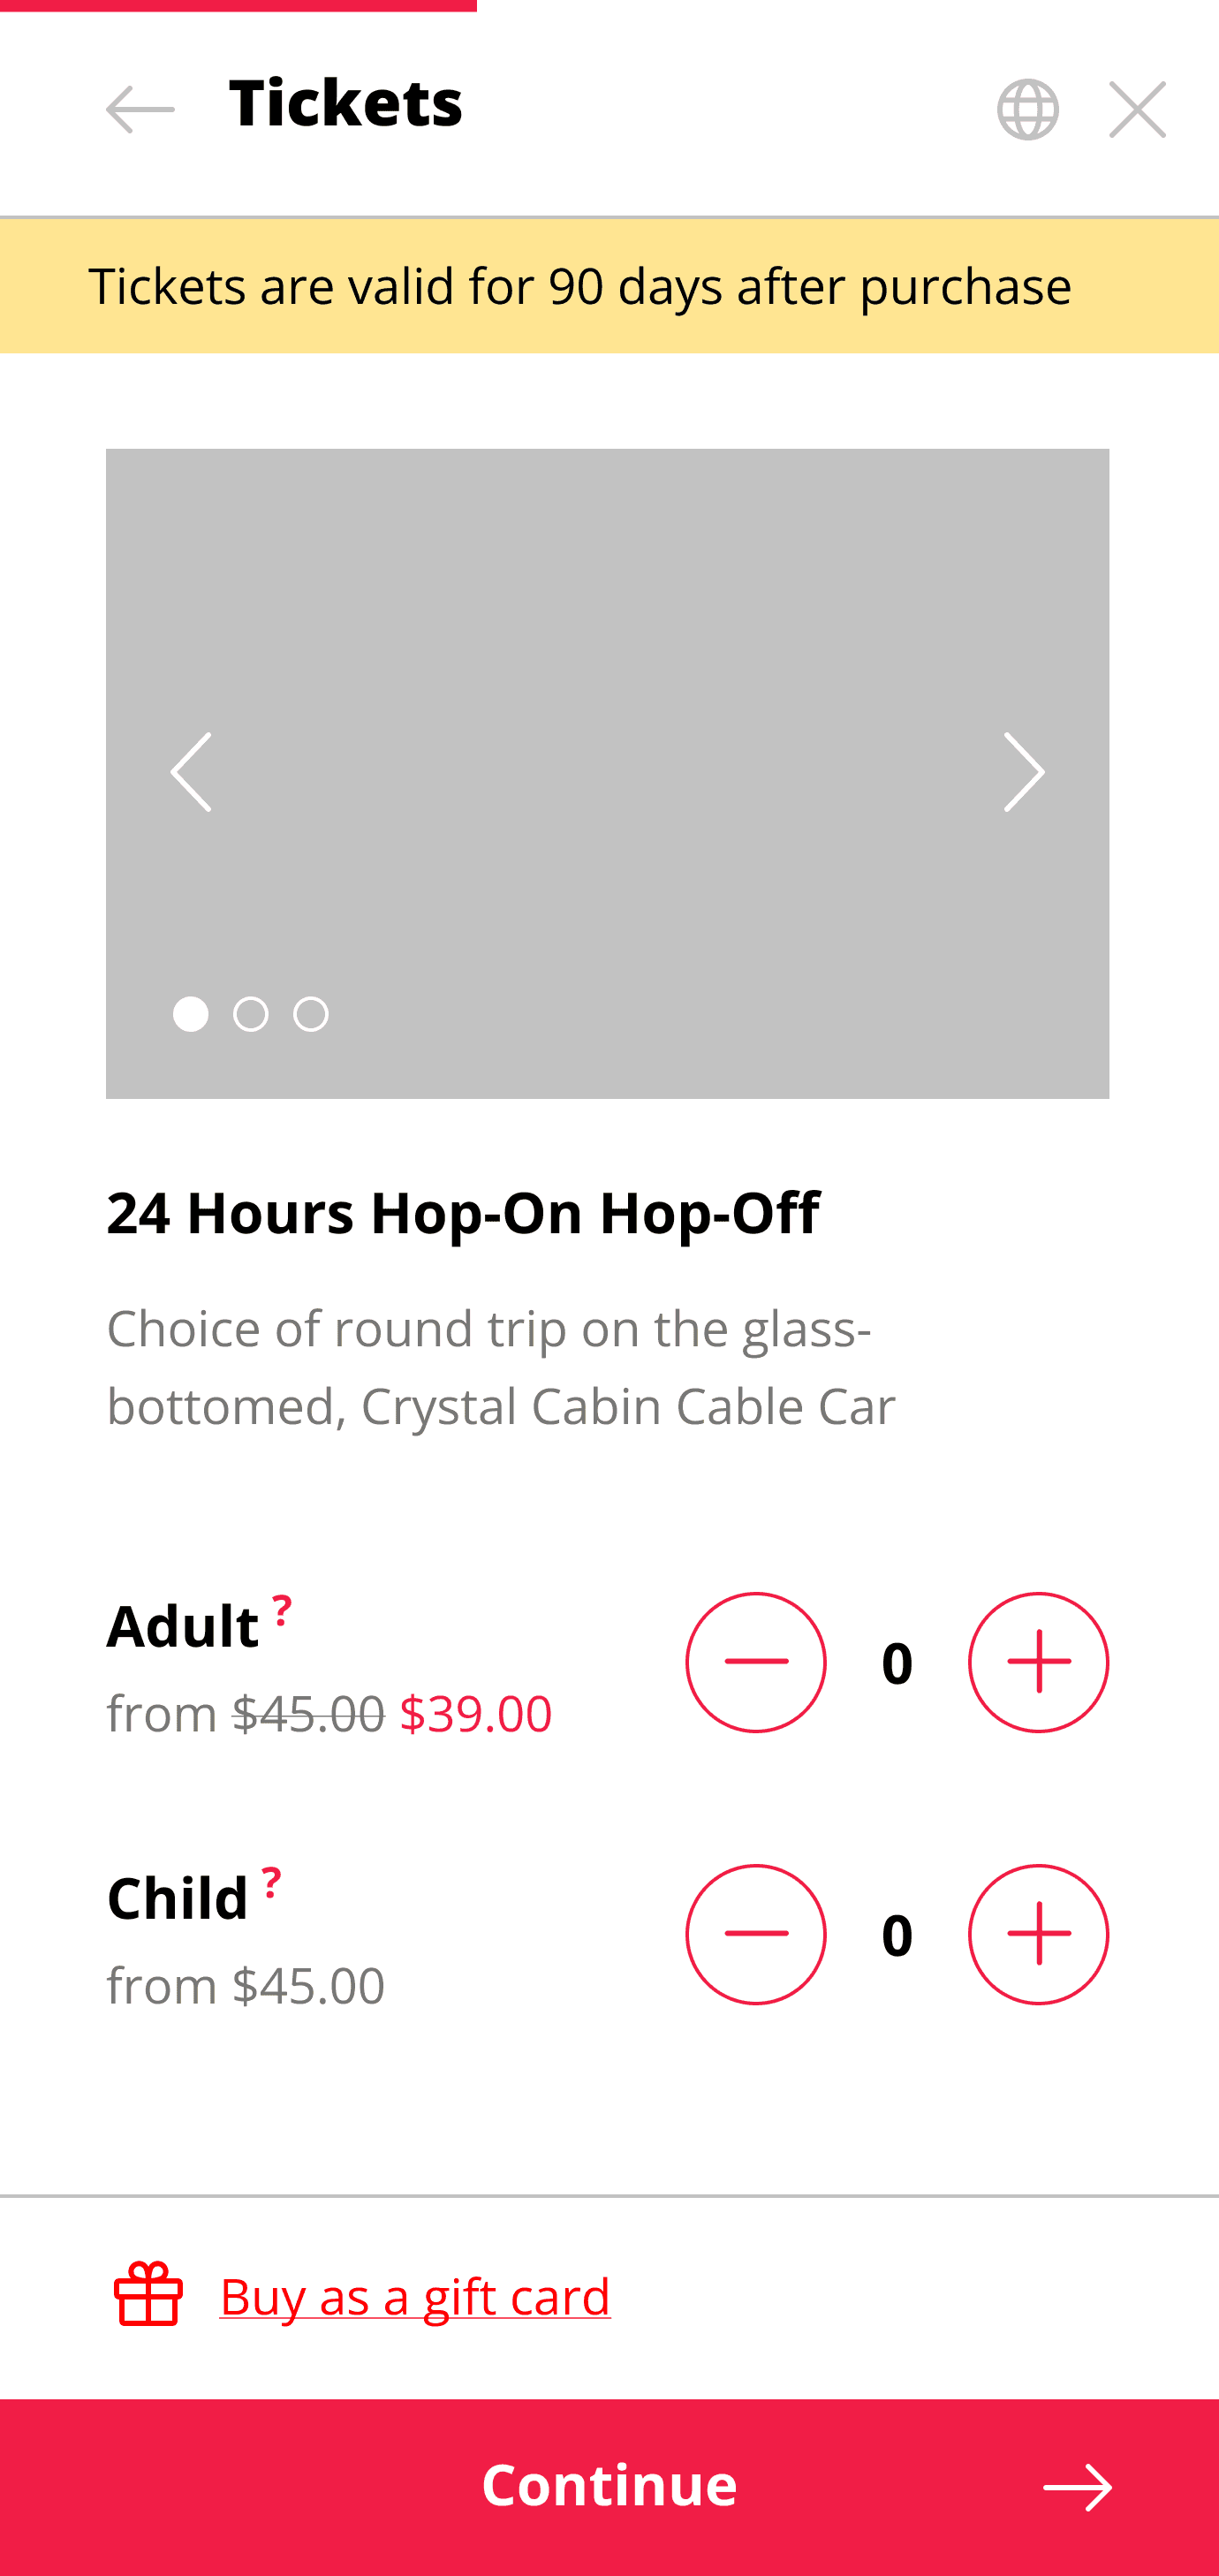Select first carousel dot indicator
The width and height of the screenshot is (1219, 2576).
point(191,1014)
